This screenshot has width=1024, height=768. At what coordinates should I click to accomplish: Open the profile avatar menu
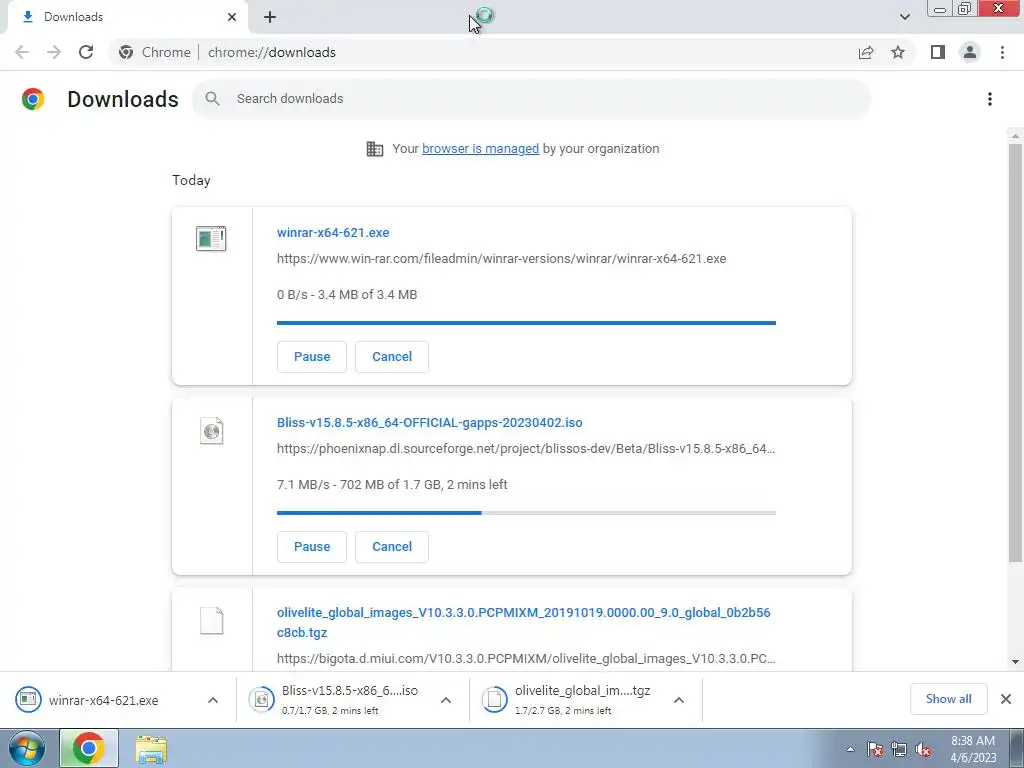point(970,52)
